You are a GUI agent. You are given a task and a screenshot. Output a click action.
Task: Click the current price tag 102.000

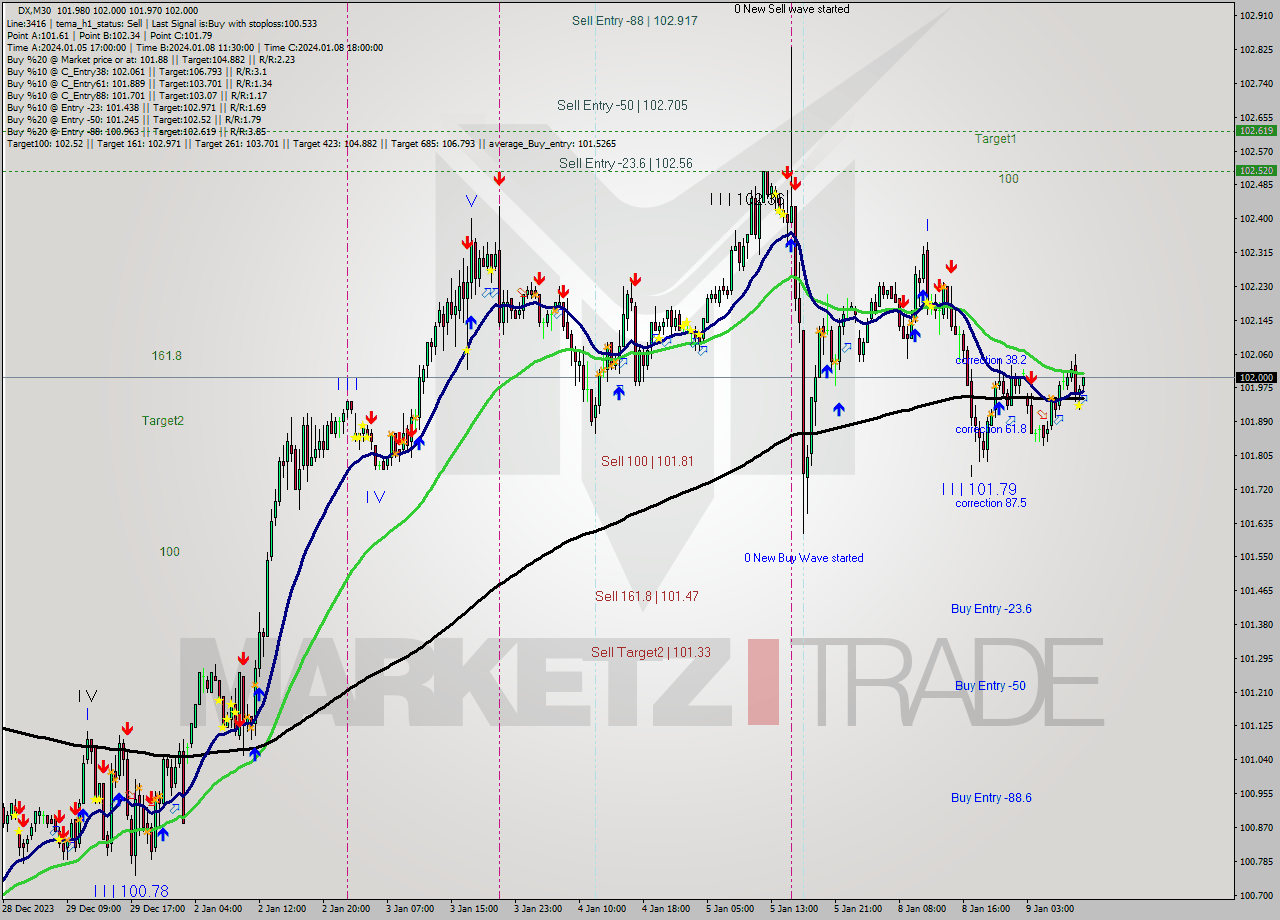(1256, 377)
